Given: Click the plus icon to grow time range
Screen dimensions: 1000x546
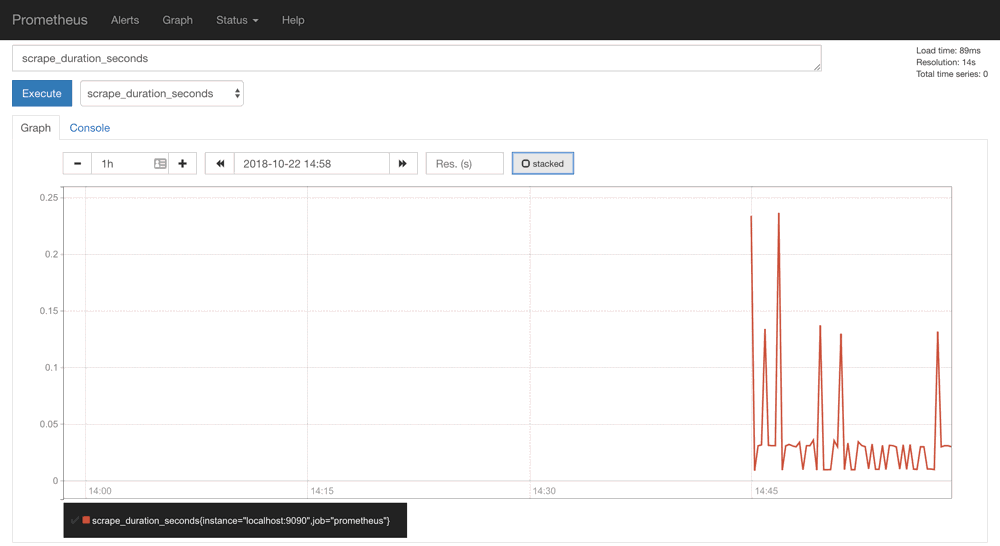Looking at the screenshot, I should tap(182, 164).
